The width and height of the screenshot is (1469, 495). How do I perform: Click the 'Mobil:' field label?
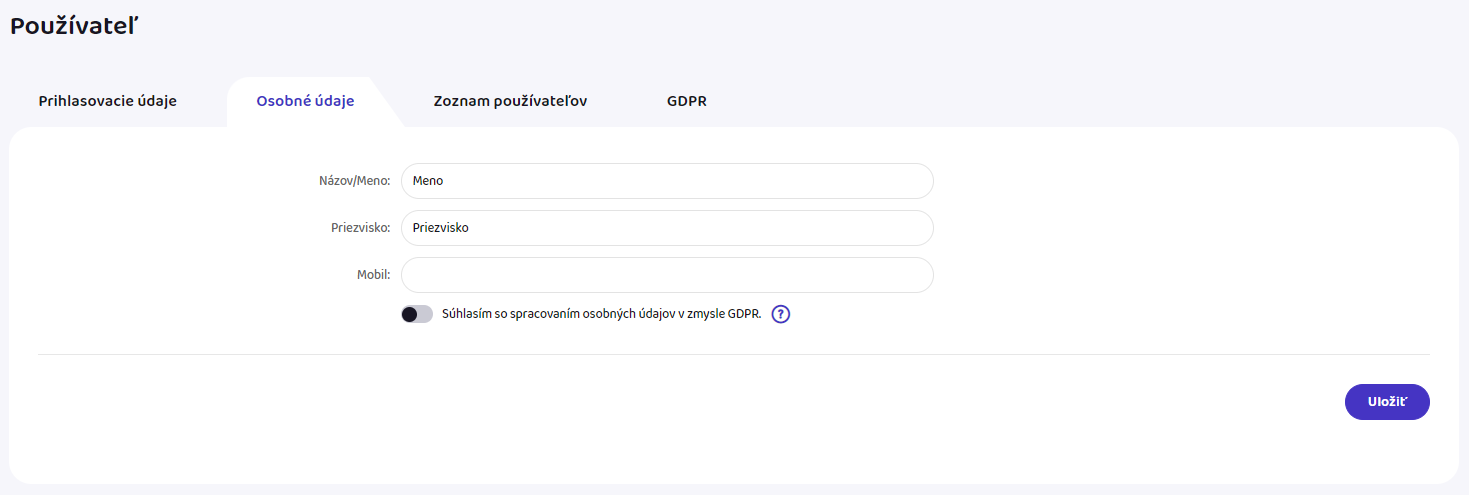coord(373,275)
